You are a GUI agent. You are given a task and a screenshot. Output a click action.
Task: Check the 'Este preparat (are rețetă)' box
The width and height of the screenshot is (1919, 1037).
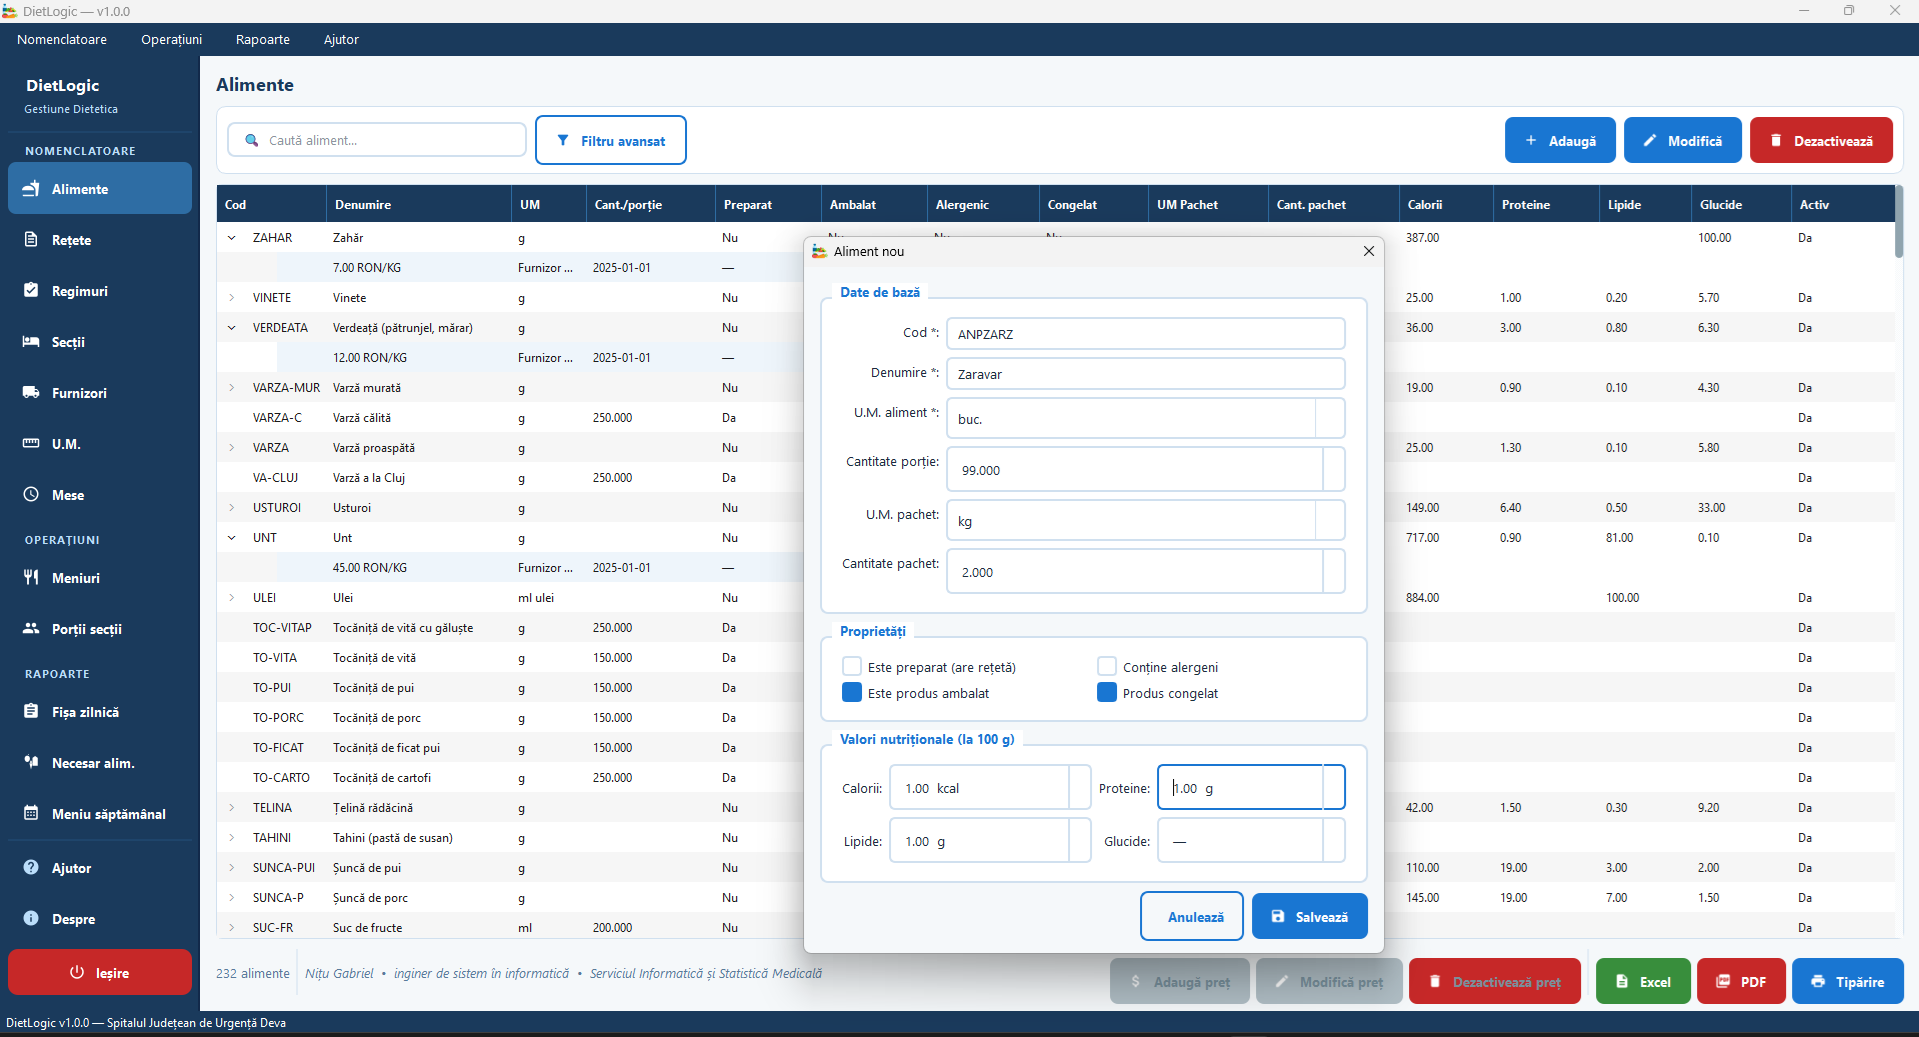852,667
